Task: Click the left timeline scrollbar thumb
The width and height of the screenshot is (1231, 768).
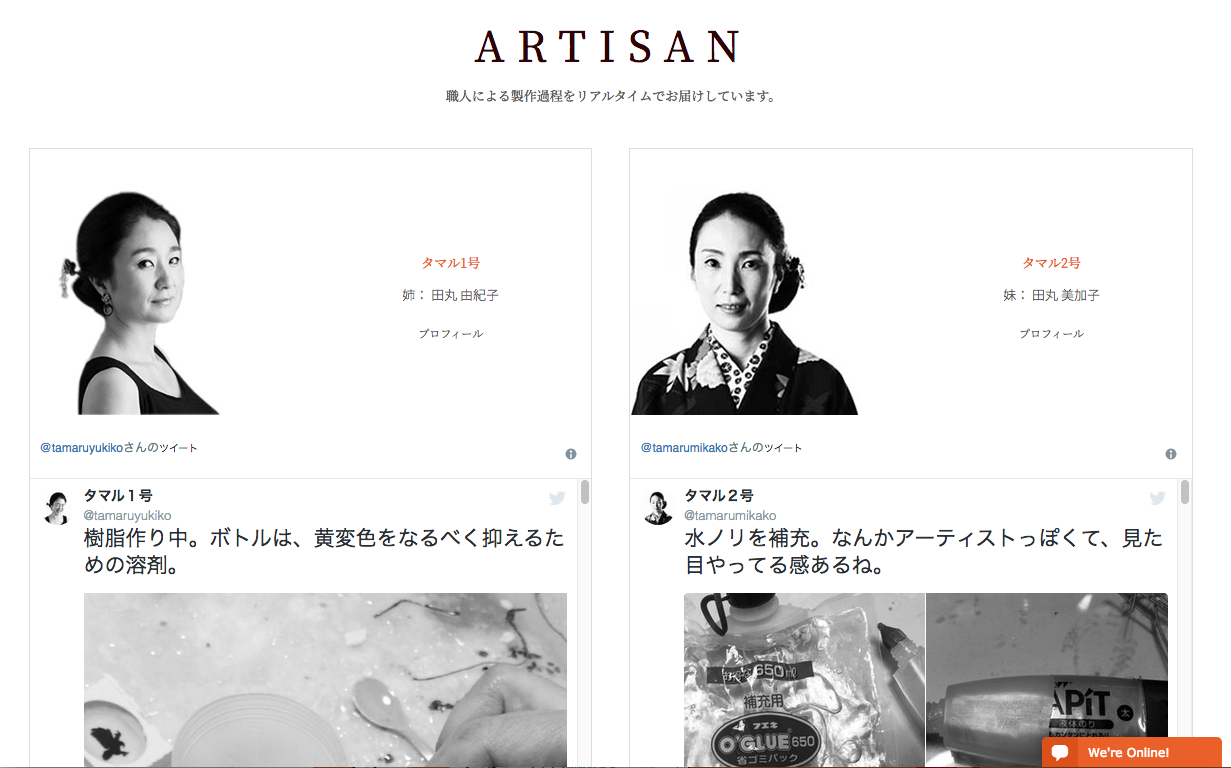Action: [584, 492]
